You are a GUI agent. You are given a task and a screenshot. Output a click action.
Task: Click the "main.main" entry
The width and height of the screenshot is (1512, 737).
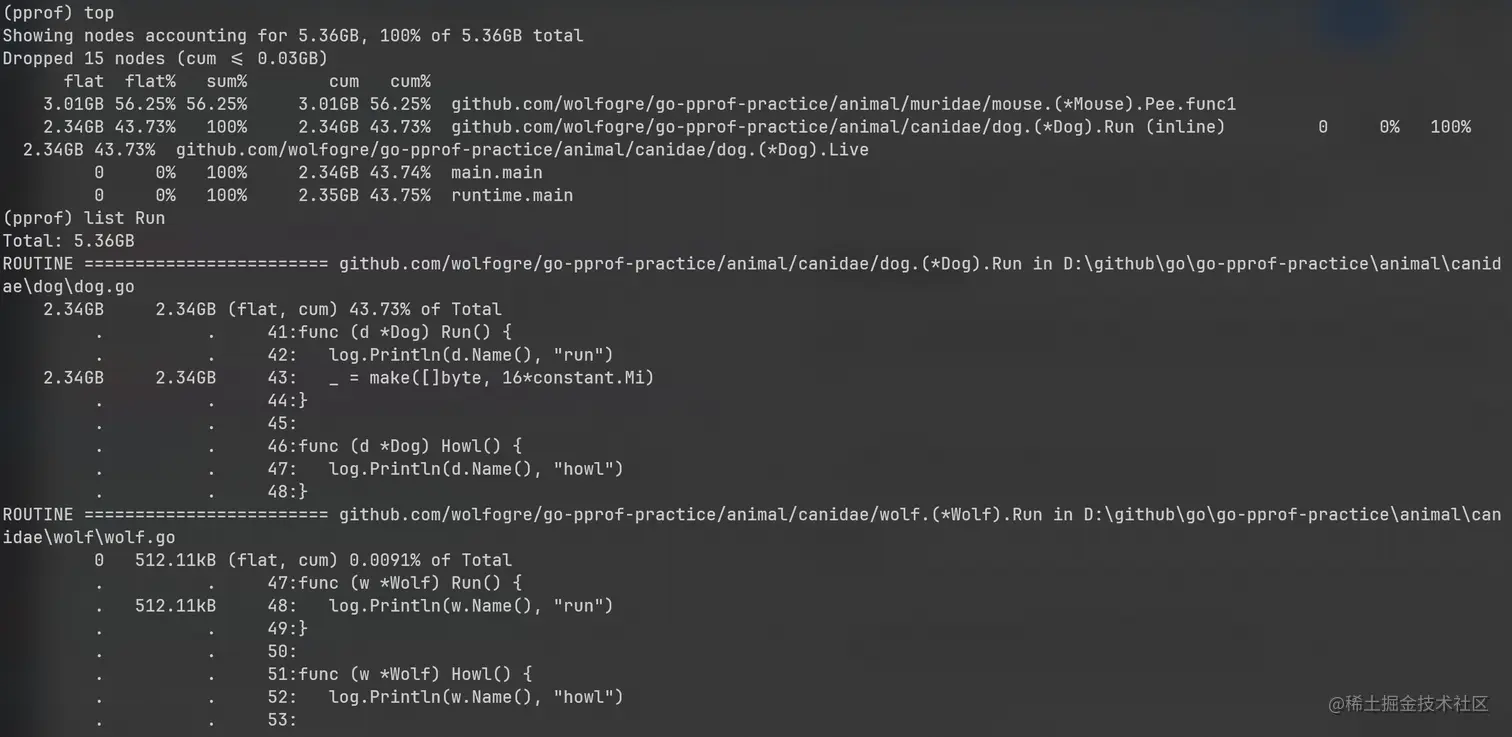[496, 172]
